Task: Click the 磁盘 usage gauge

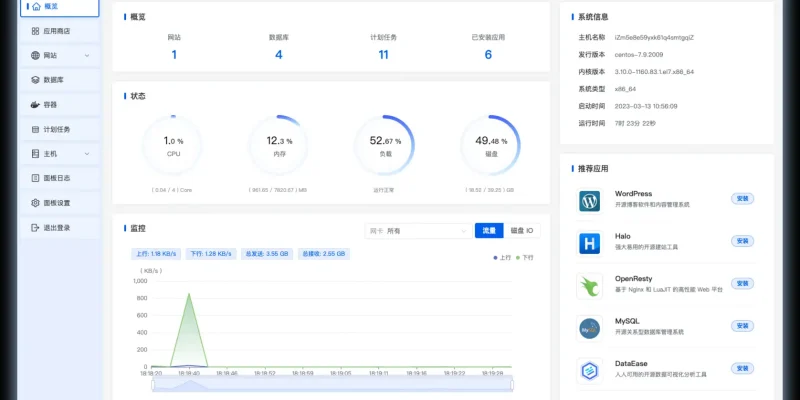Action: pyautogui.click(x=490, y=145)
